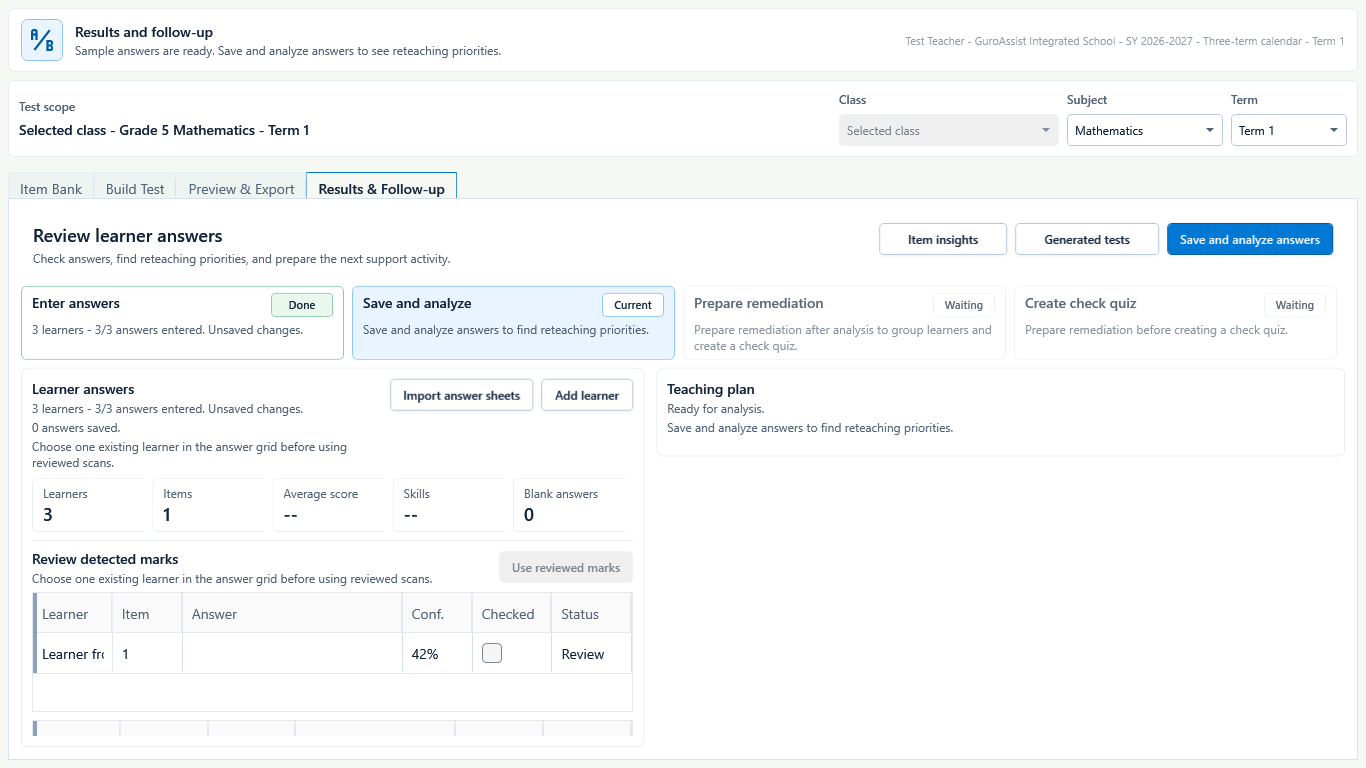
Task: Click the Item column header
Action: pos(147,614)
